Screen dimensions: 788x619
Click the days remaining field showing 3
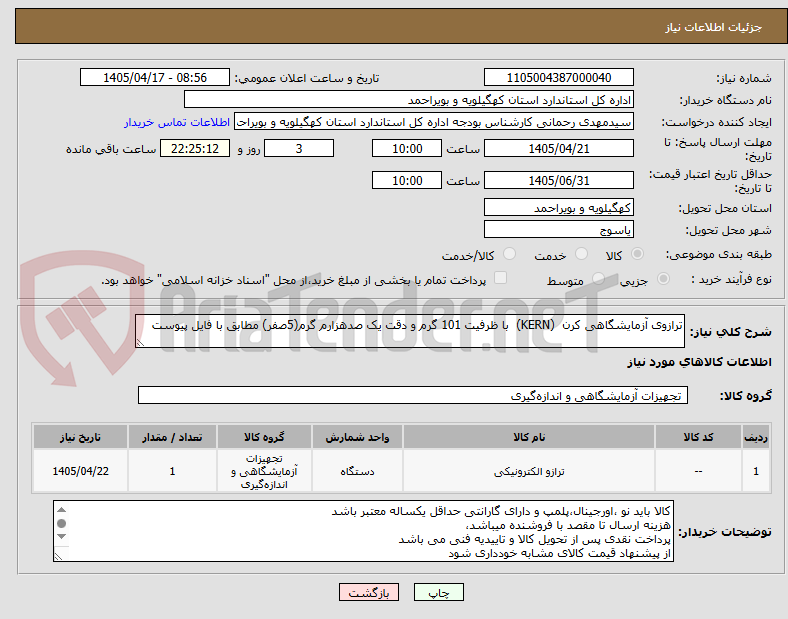299,148
